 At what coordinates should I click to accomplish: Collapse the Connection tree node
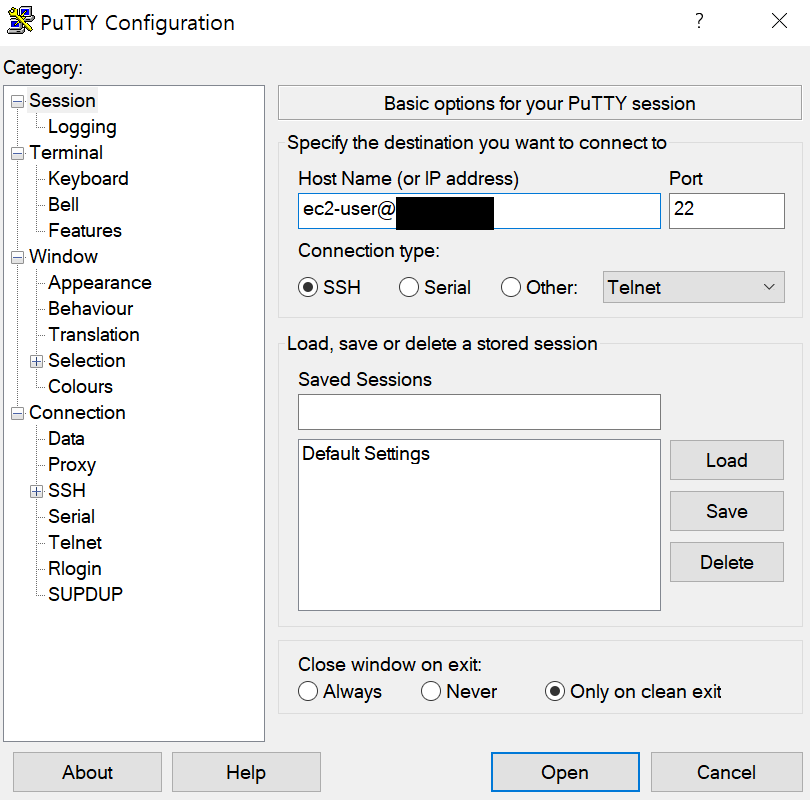[17, 413]
